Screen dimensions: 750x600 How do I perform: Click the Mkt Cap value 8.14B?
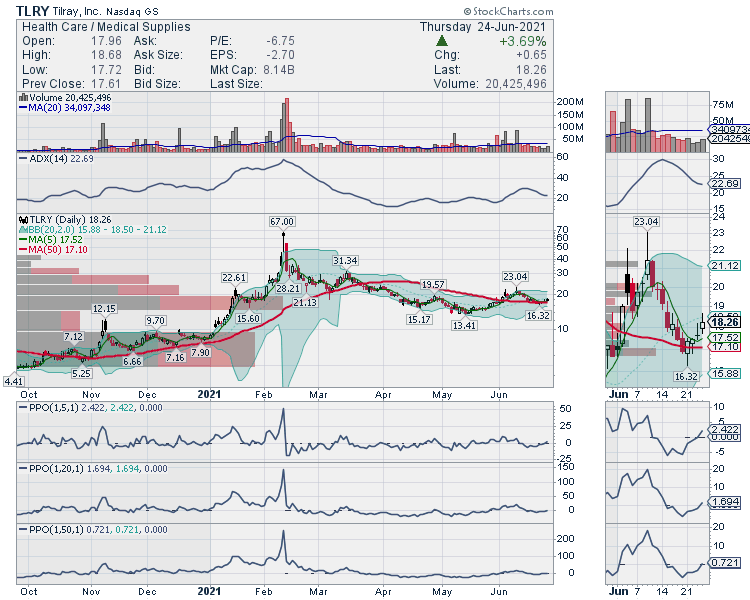click(x=279, y=70)
